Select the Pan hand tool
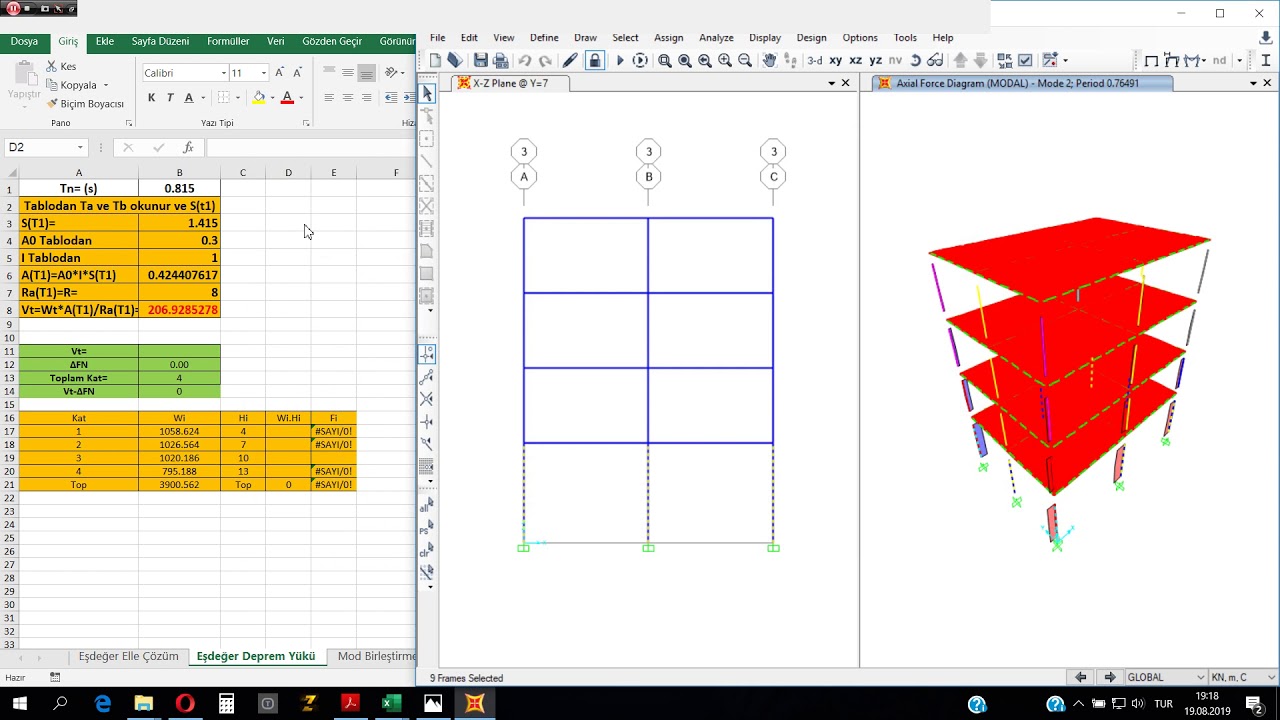Viewport: 1280px width, 720px height. 770,61
